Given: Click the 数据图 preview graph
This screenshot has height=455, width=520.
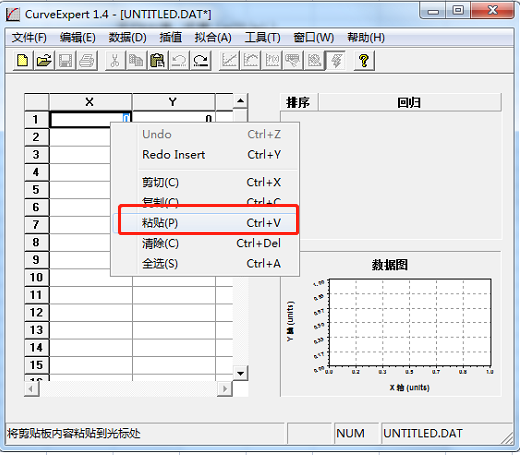Looking at the screenshot, I should pos(410,322).
